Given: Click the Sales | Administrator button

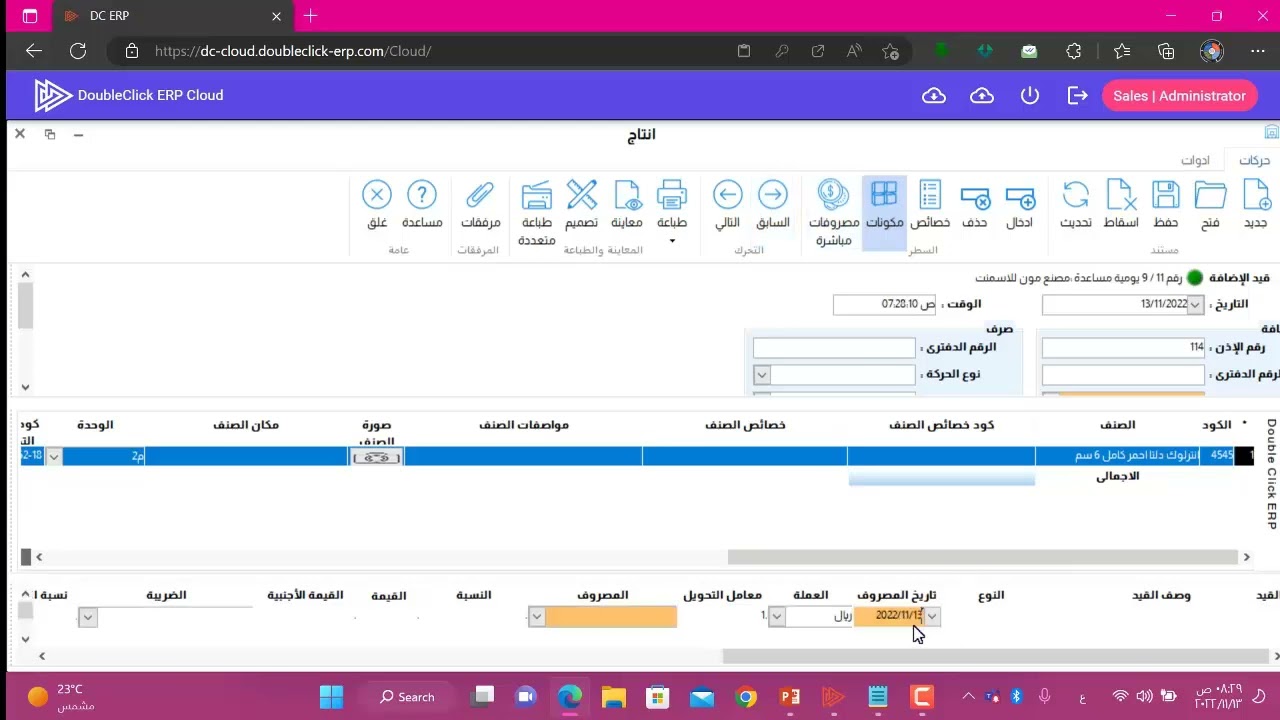Looking at the screenshot, I should pyautogui.click(x=1179, y=96).
